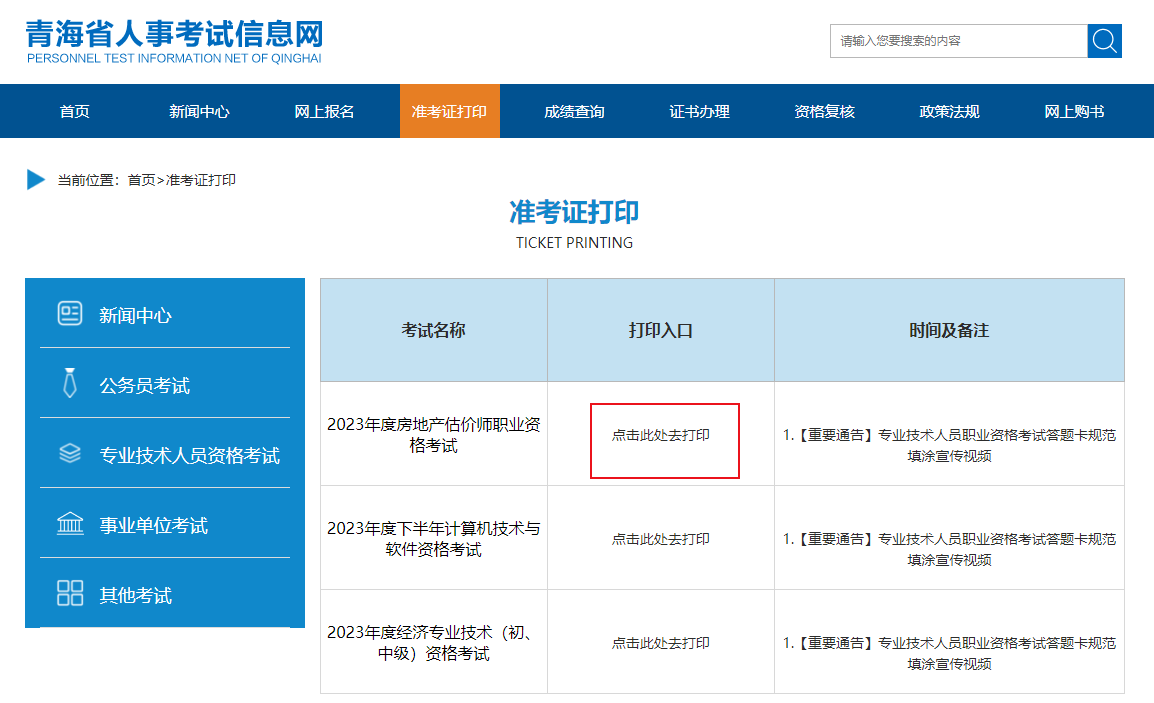Click the 公务员考试 tie icon
This screenshot has height=703, width=1154.
(x=70, y=384)
